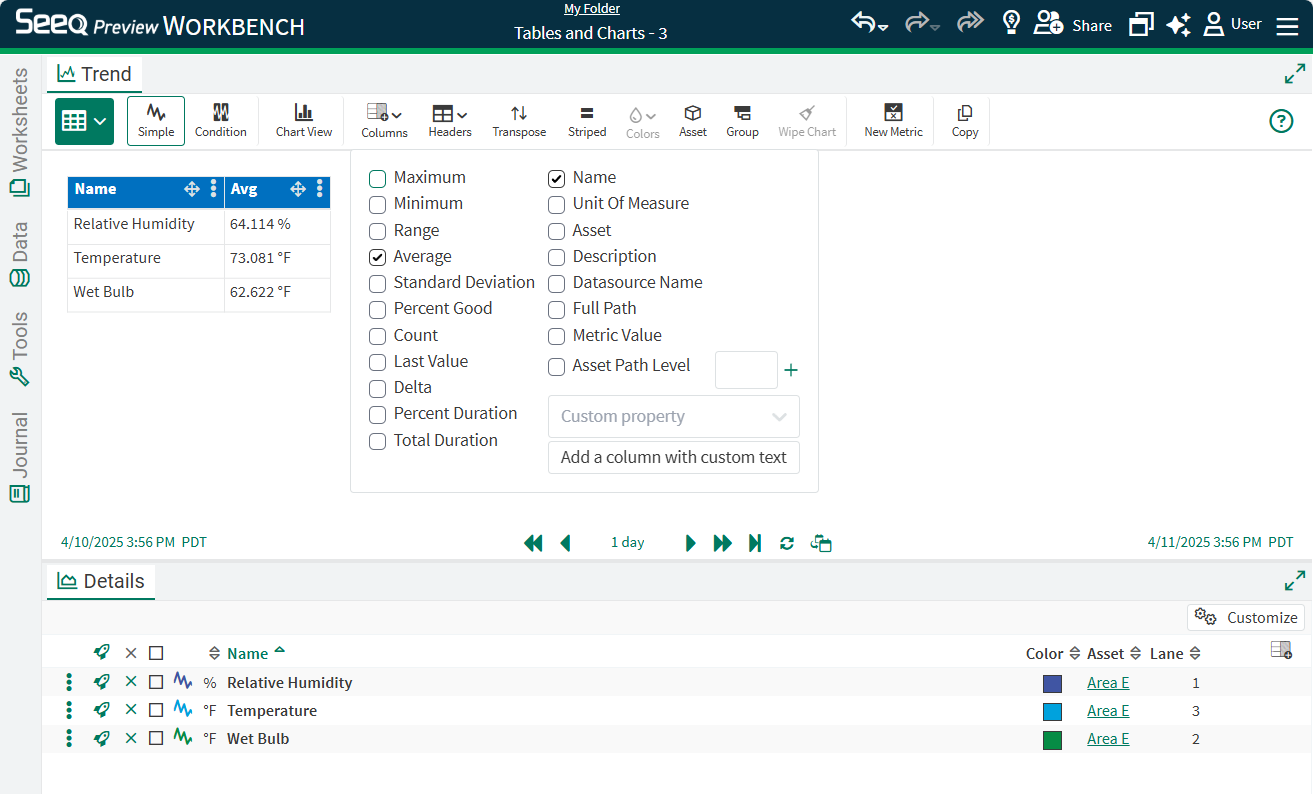Image resolution: width=1313 pixels, height=794 pixels.
Task: Step the date range back one arrow
Action: (x=565, y=543)
